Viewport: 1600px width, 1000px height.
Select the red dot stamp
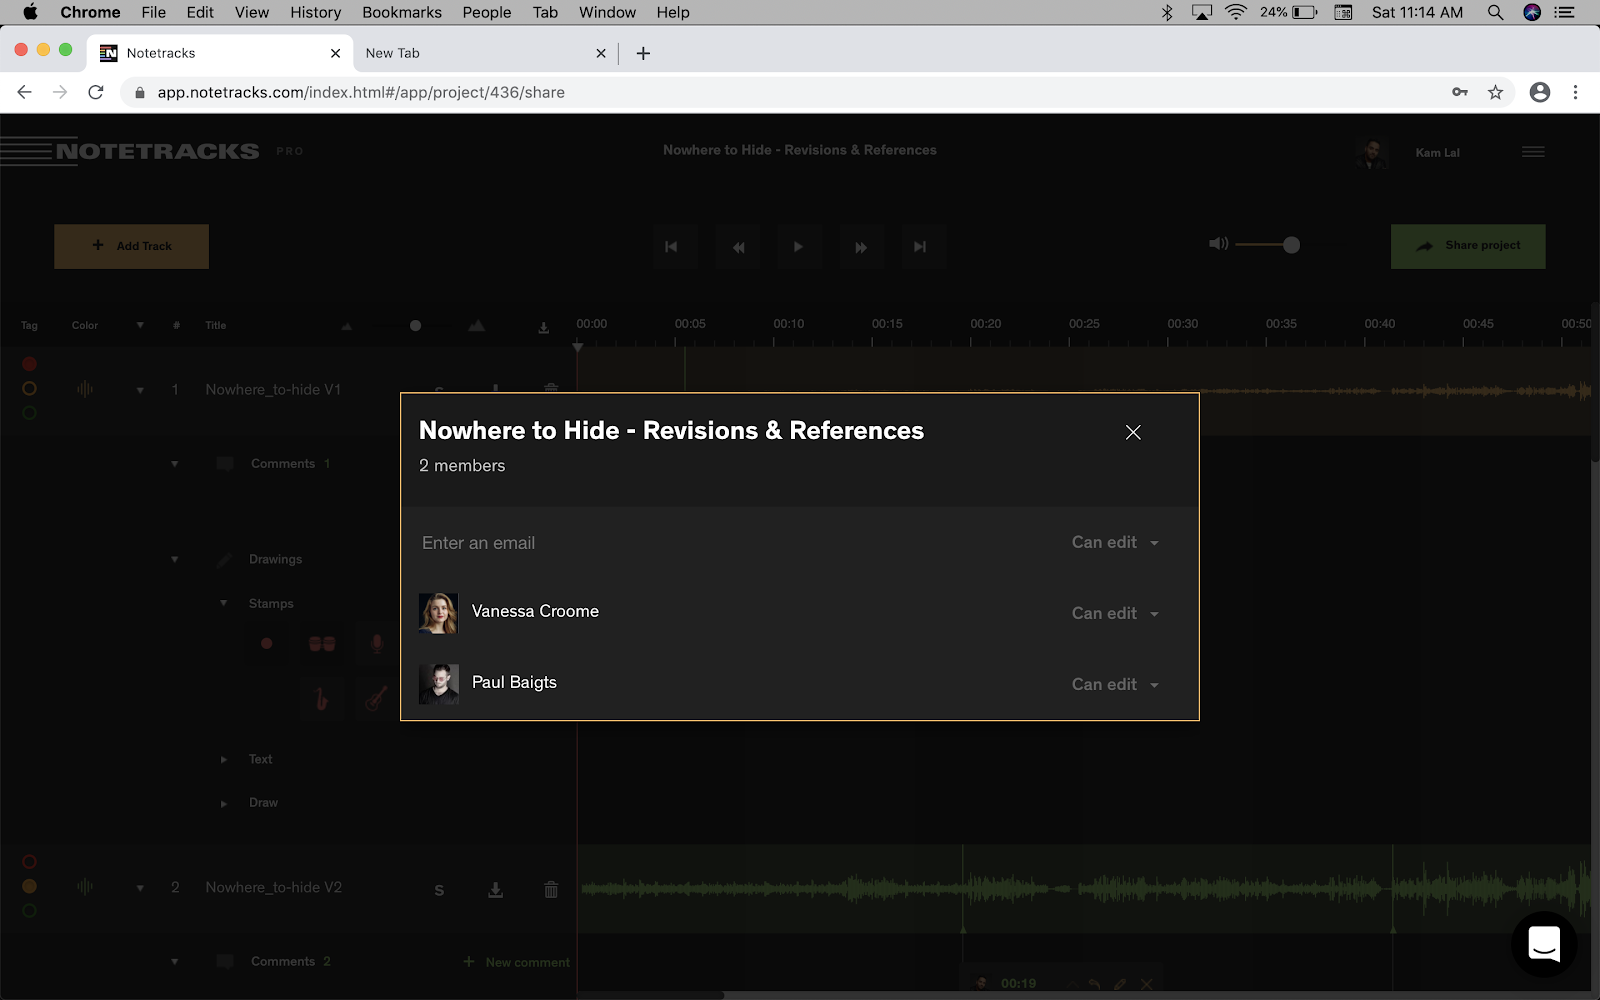266,644
